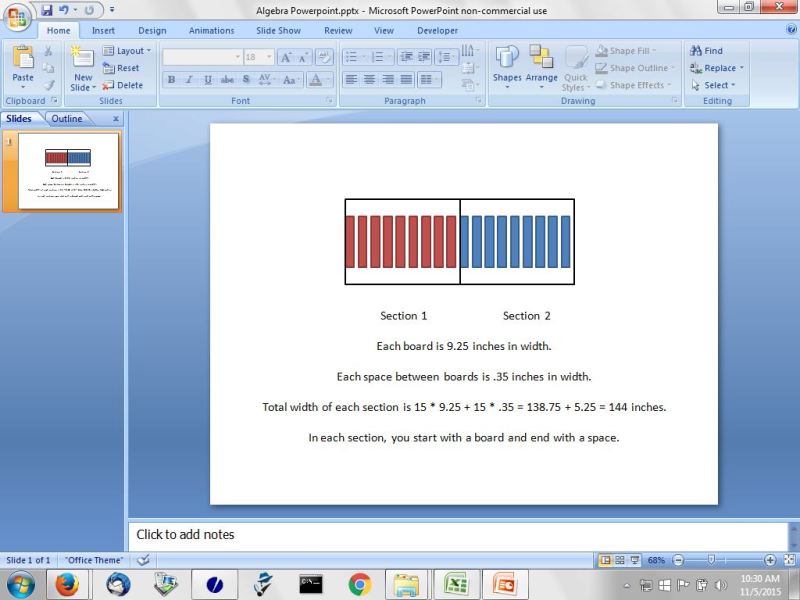
Task: Switch to Slide Sorter view
Action: pos(620,560)
